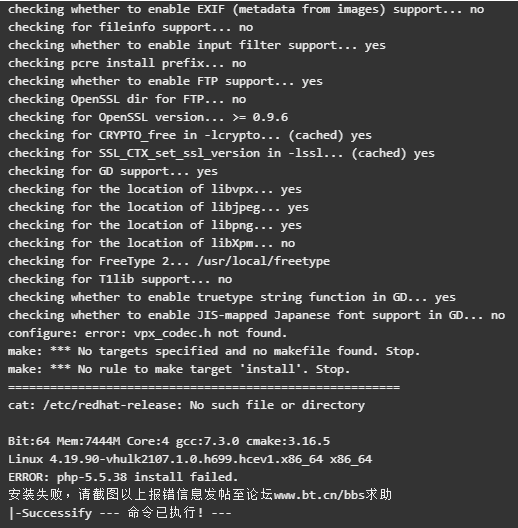Click the 'ERROR: php-5.5.38 install failed.' line

tap(123, 477)
